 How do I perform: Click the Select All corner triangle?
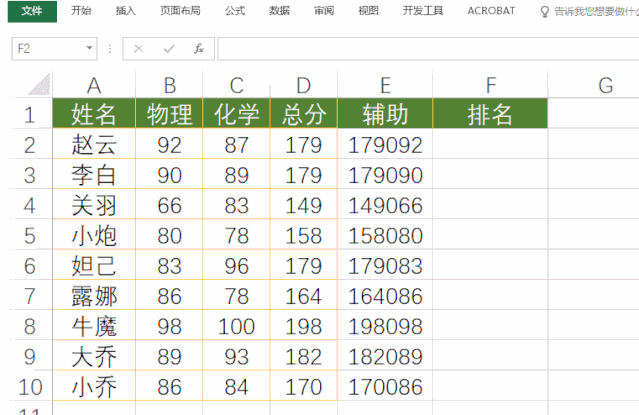[x=39, y=84]
